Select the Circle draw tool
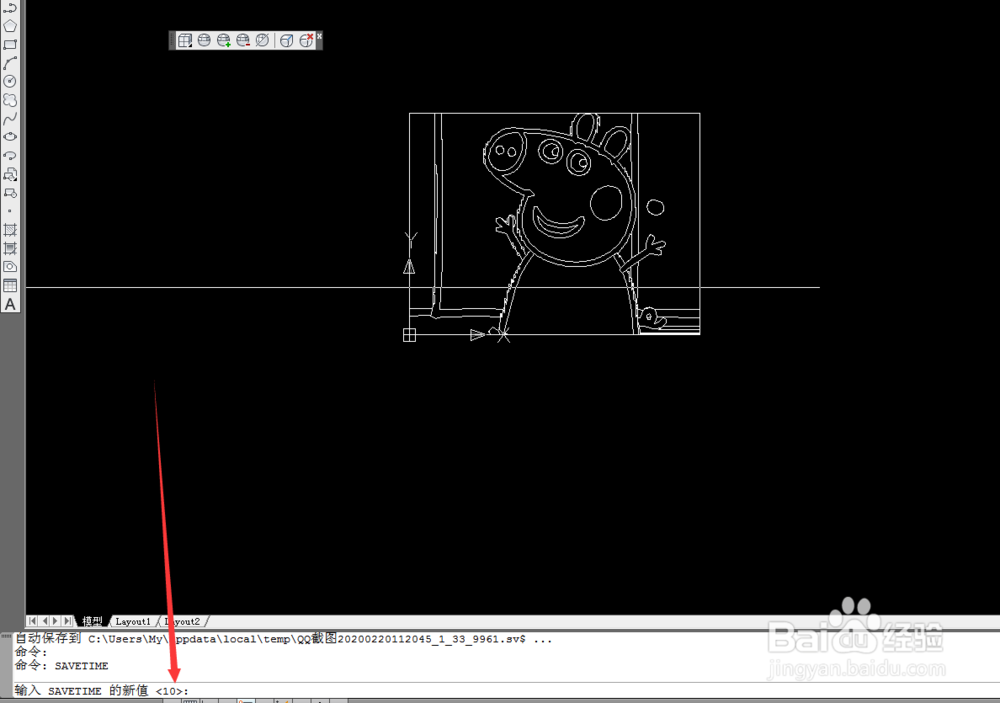The image size is (1000, 703). click(x=10, y=81)
